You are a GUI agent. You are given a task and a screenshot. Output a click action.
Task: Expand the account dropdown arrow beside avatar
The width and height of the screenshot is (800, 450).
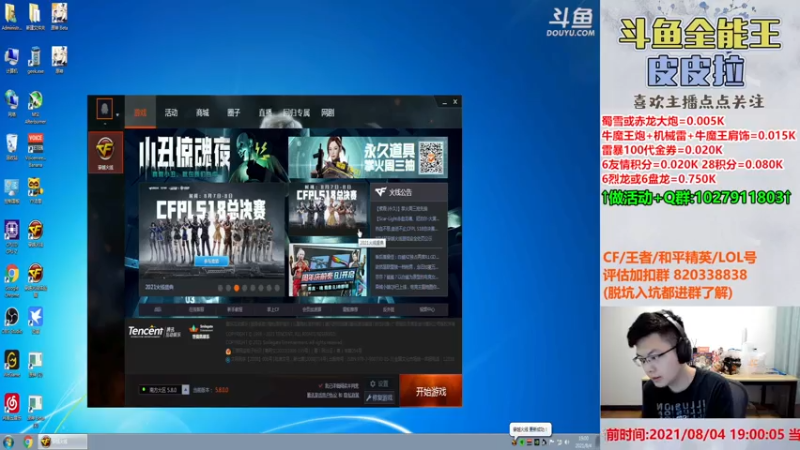tap(117, 114)
